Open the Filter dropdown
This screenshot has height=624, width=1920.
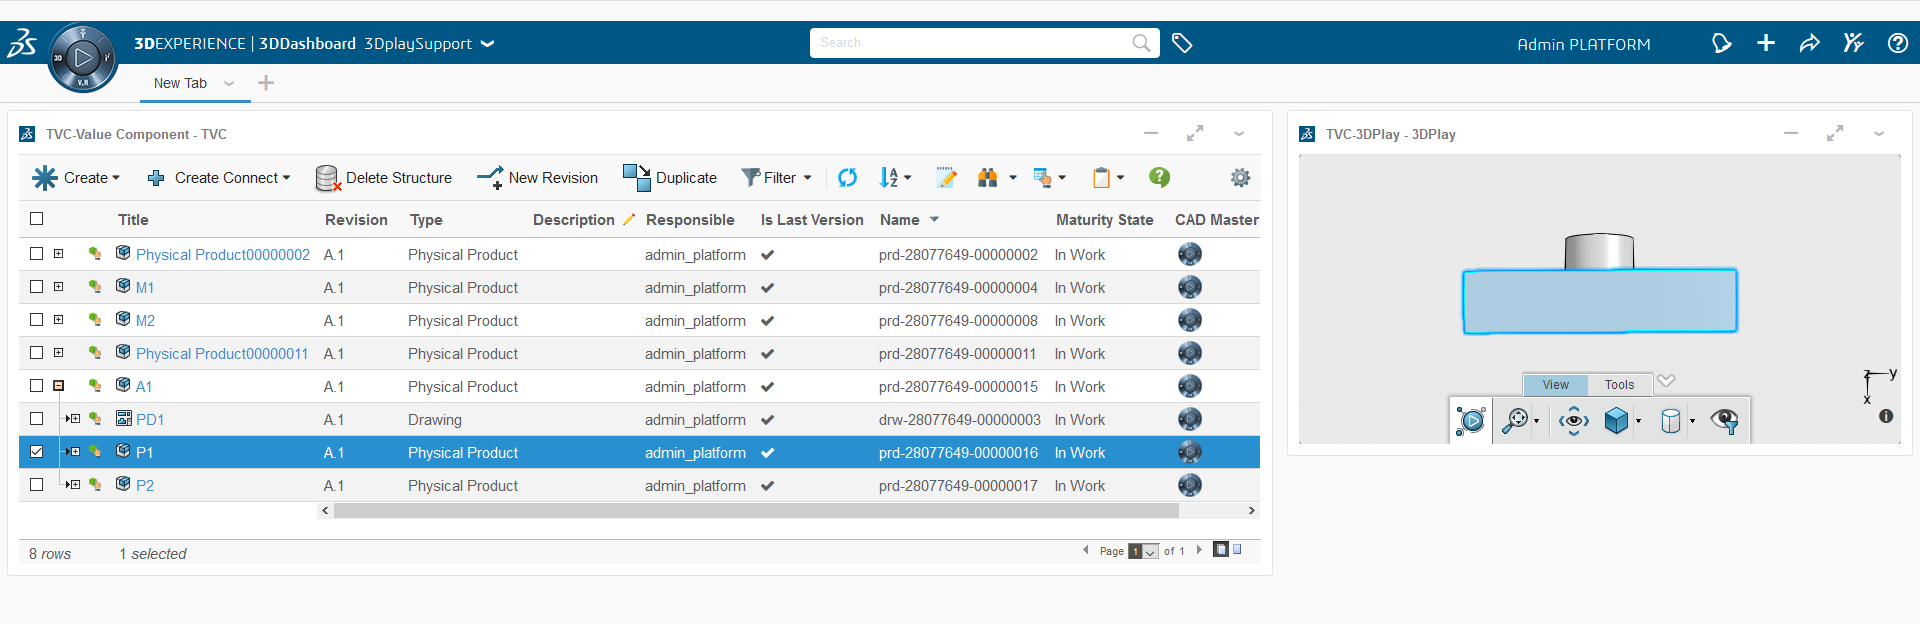tap(777, 178)
